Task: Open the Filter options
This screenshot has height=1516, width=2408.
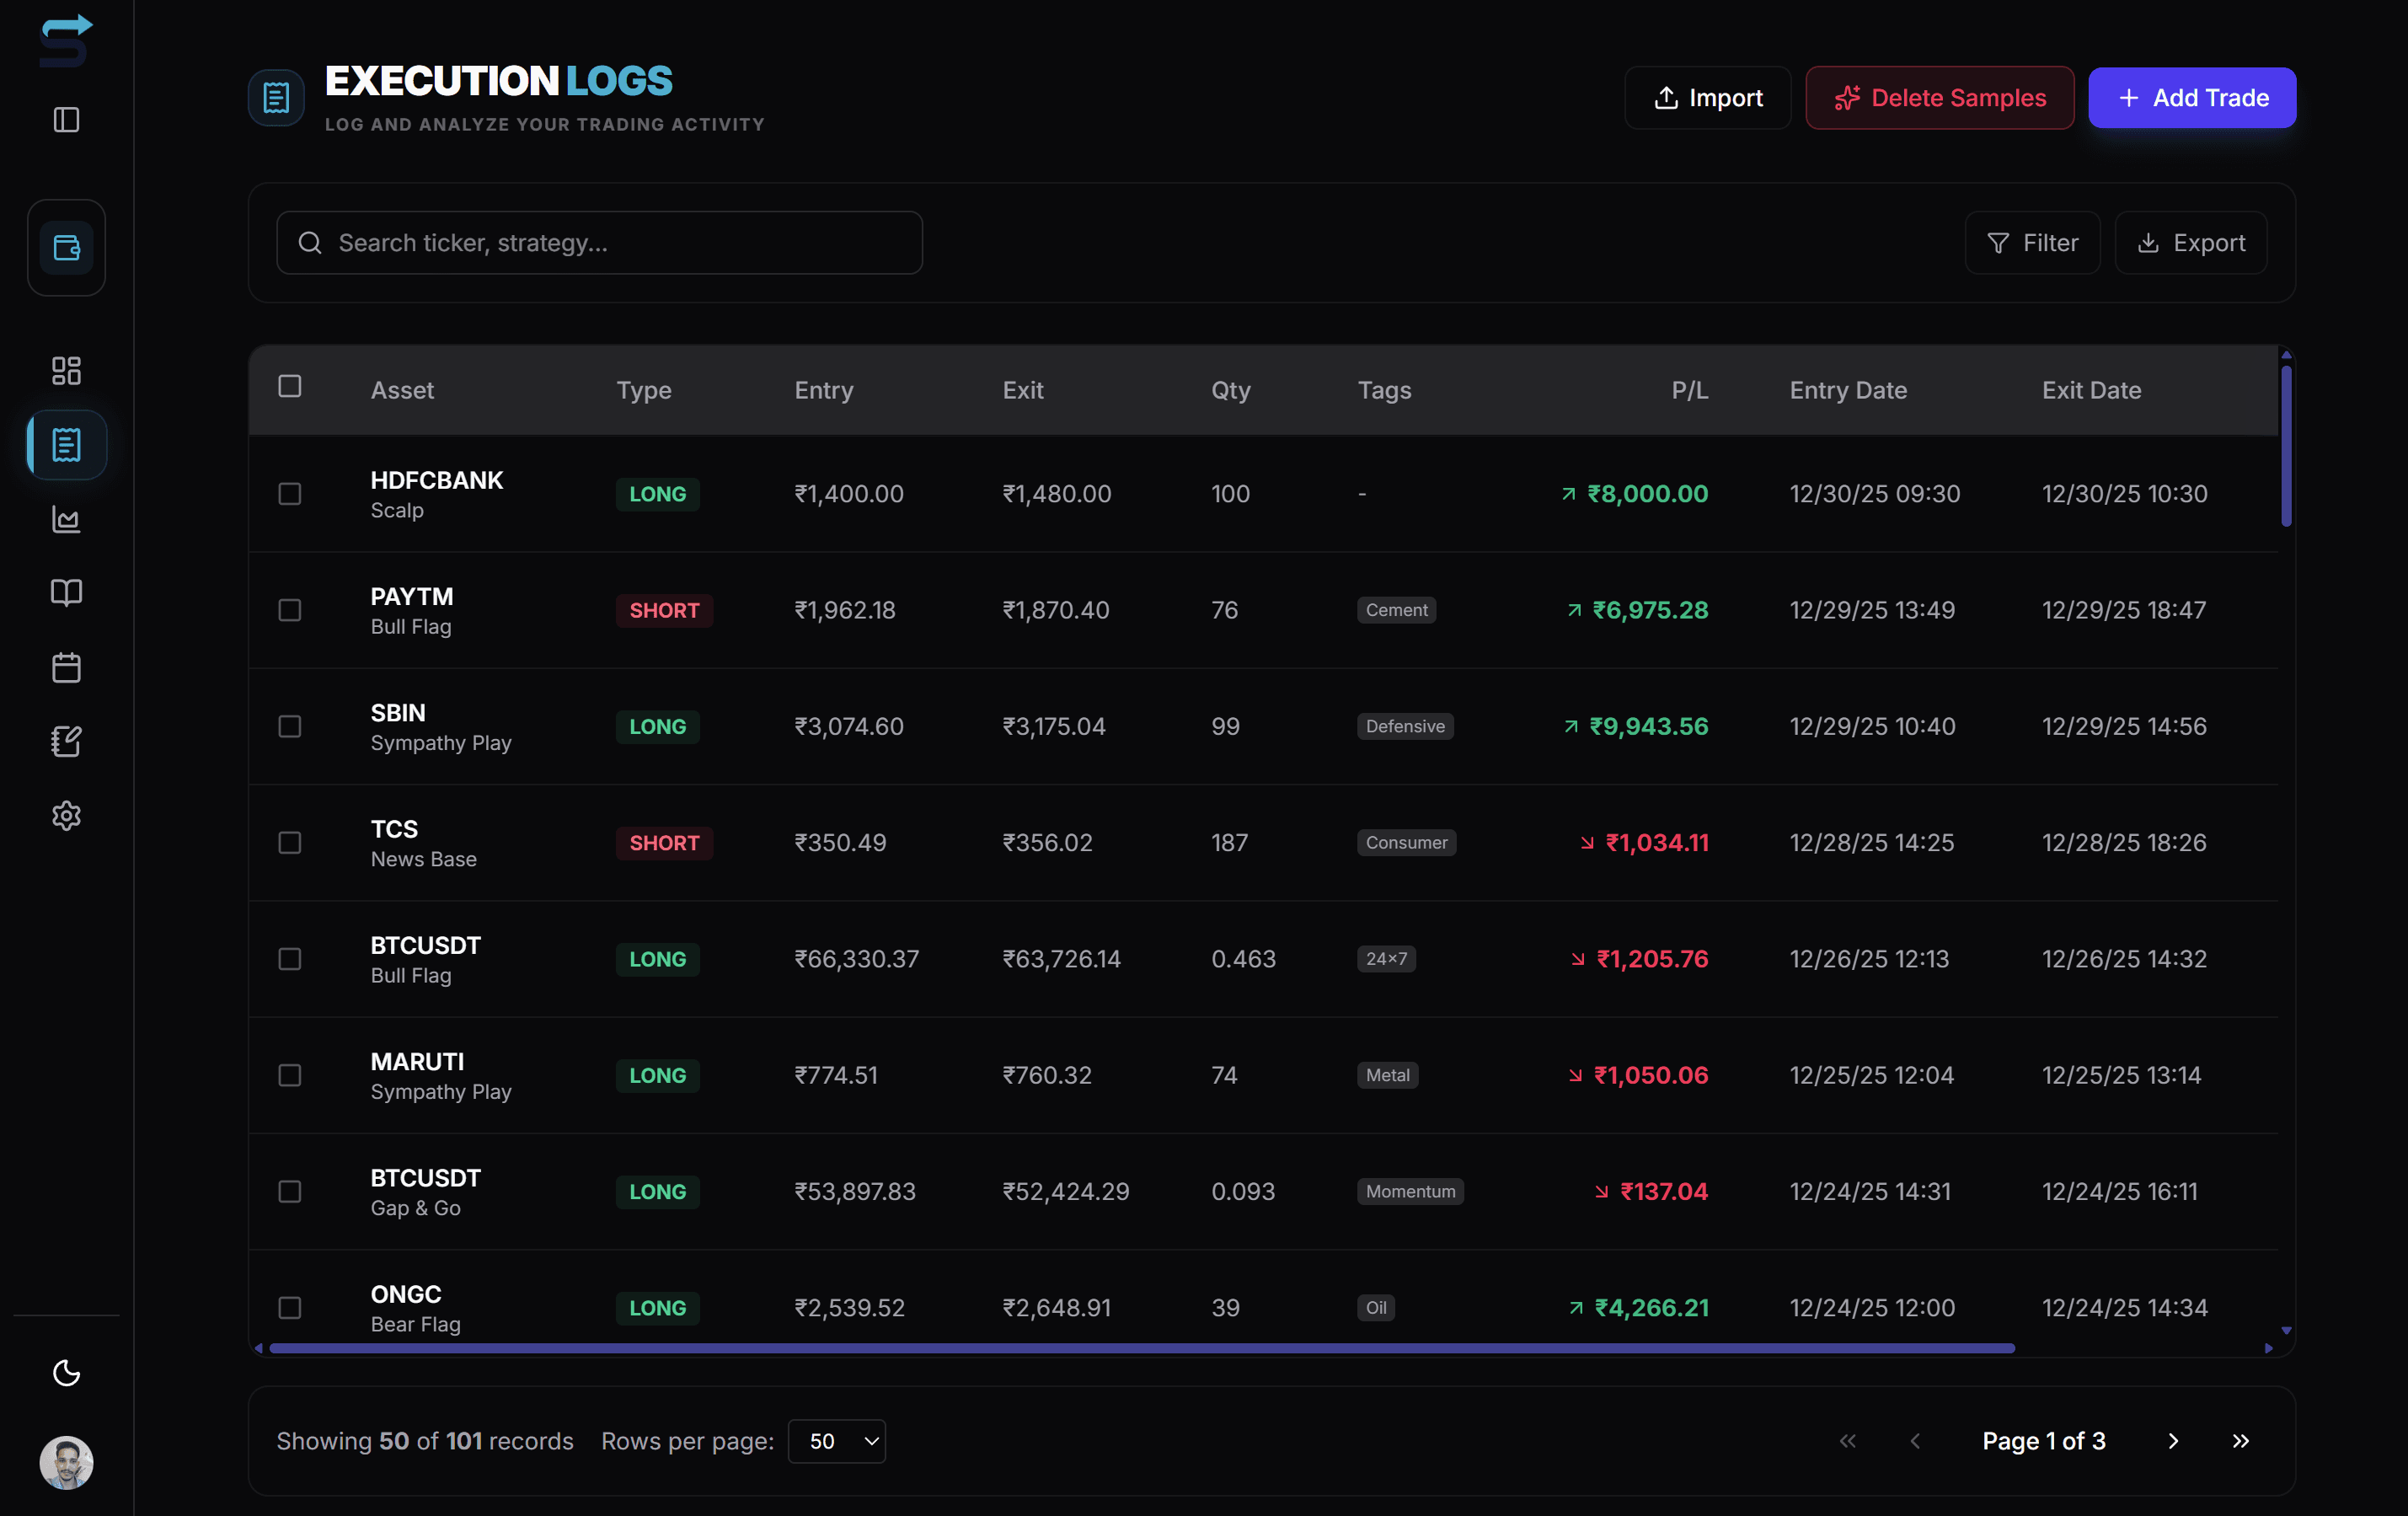Action: coord(2032,242)
